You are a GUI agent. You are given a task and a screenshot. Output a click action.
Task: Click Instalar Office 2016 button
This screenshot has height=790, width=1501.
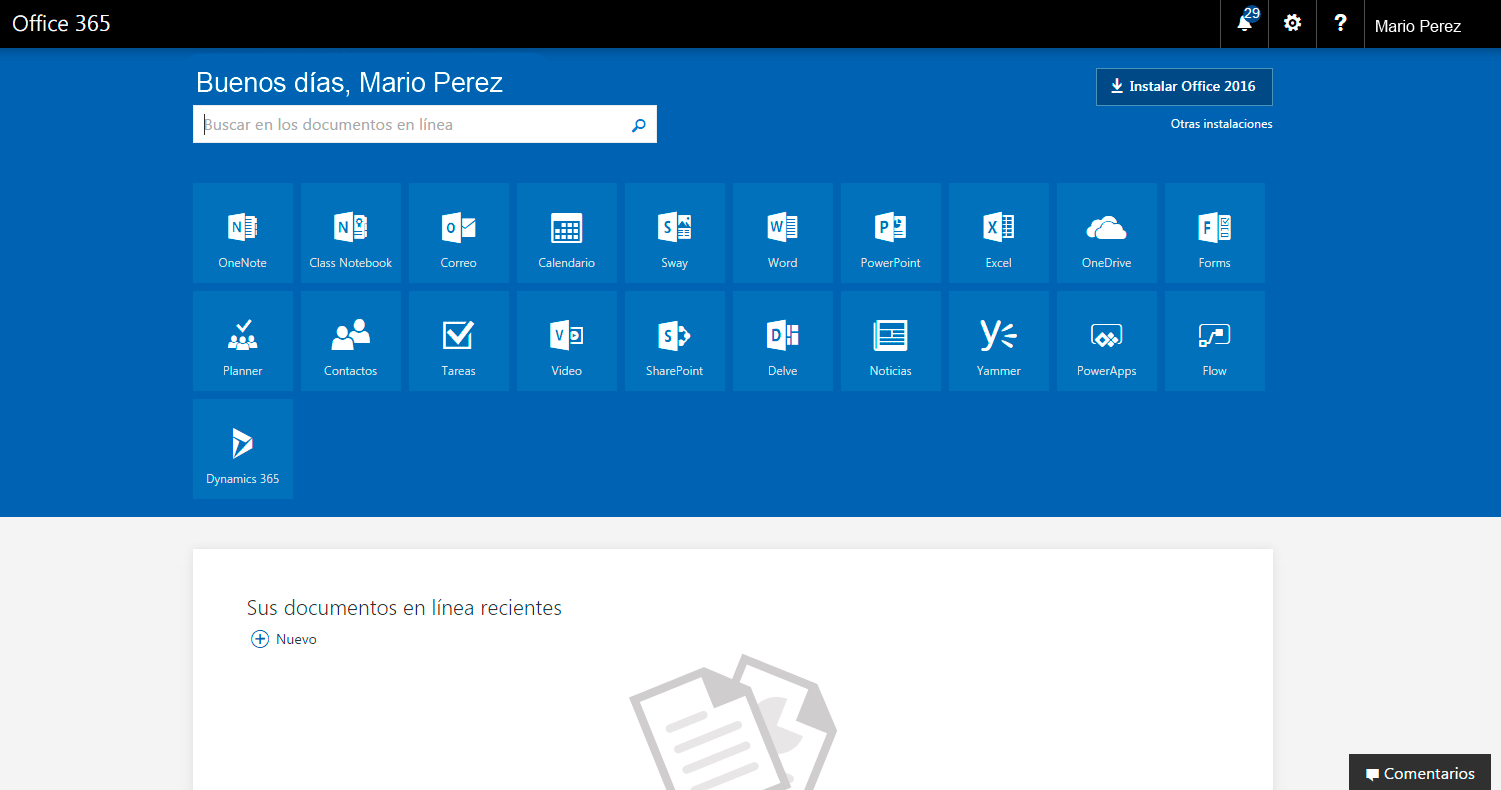pyautogui.click(x=1184, y=87)
